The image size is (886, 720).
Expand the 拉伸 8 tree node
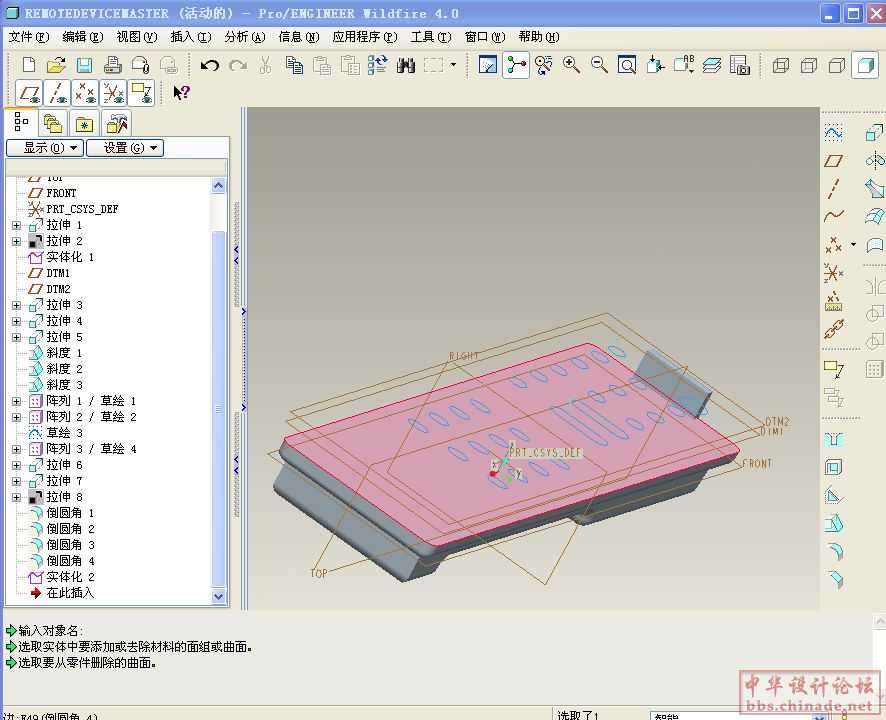click(16, 497)
